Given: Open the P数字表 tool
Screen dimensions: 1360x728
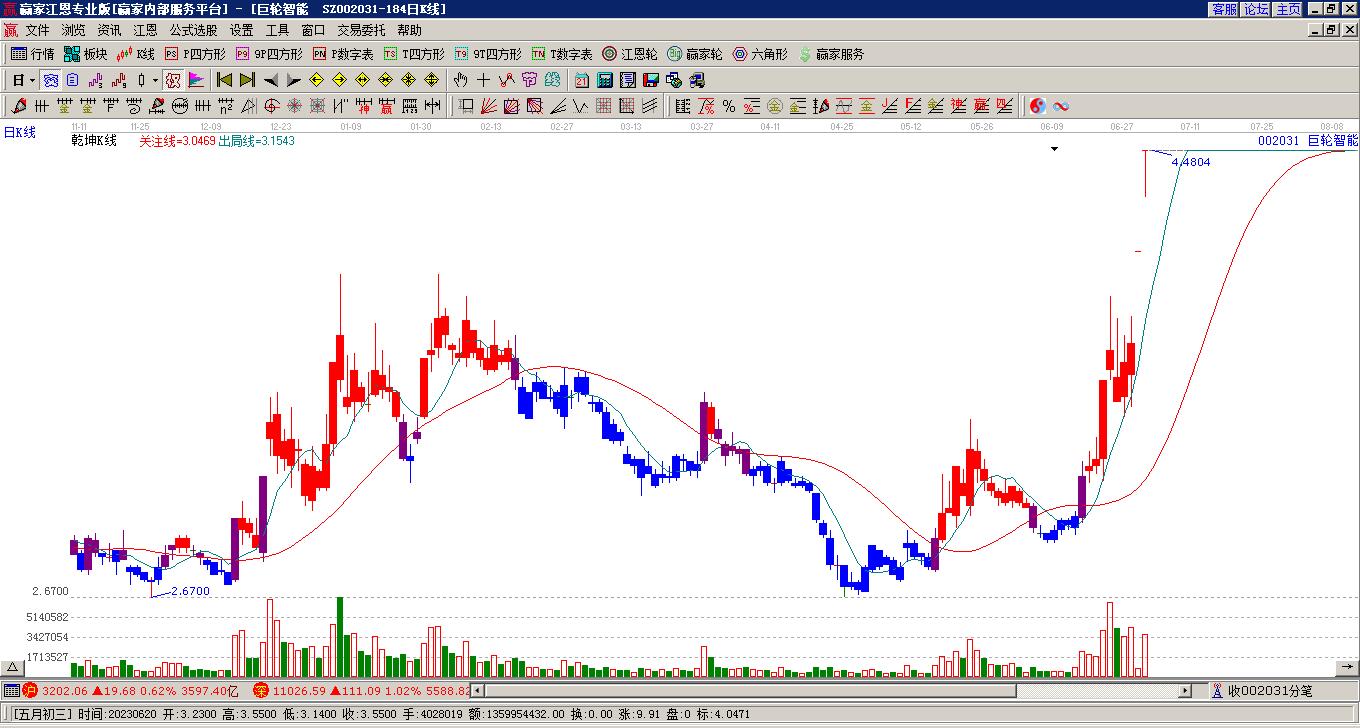Looking at the screenshot, I should pos(343,54).
